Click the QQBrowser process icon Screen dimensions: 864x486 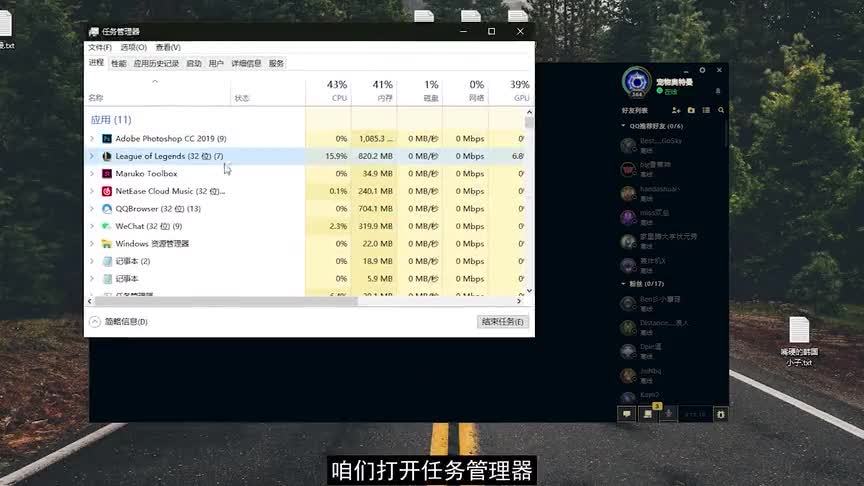click(107, 209)
